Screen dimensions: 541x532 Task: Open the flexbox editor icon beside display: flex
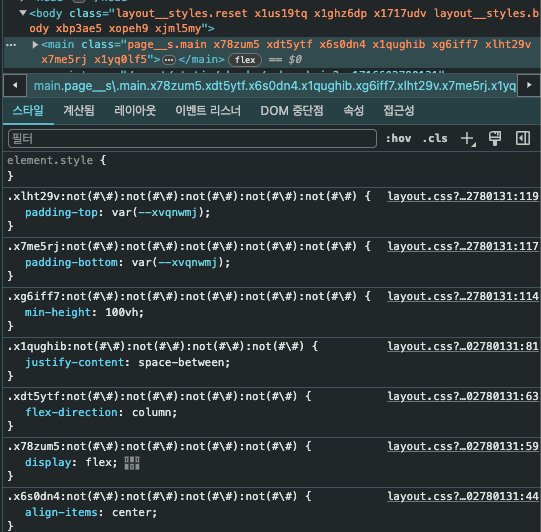(x=132, y=463)
